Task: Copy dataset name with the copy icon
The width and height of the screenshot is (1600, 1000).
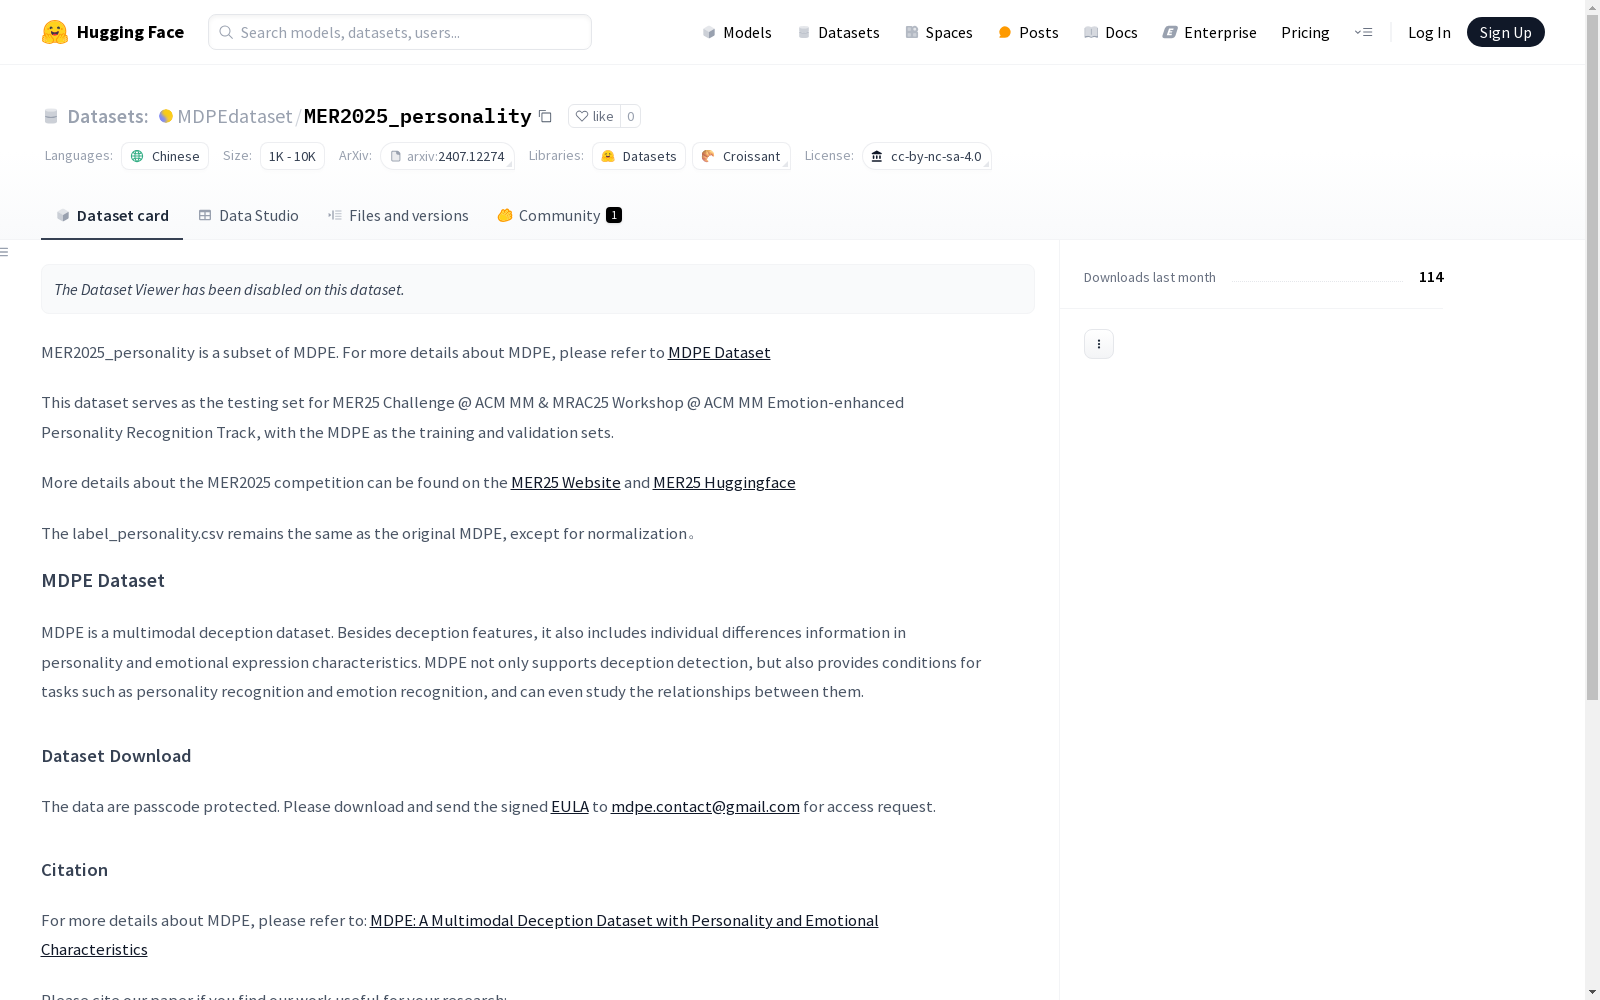Action: coord(545,116)
